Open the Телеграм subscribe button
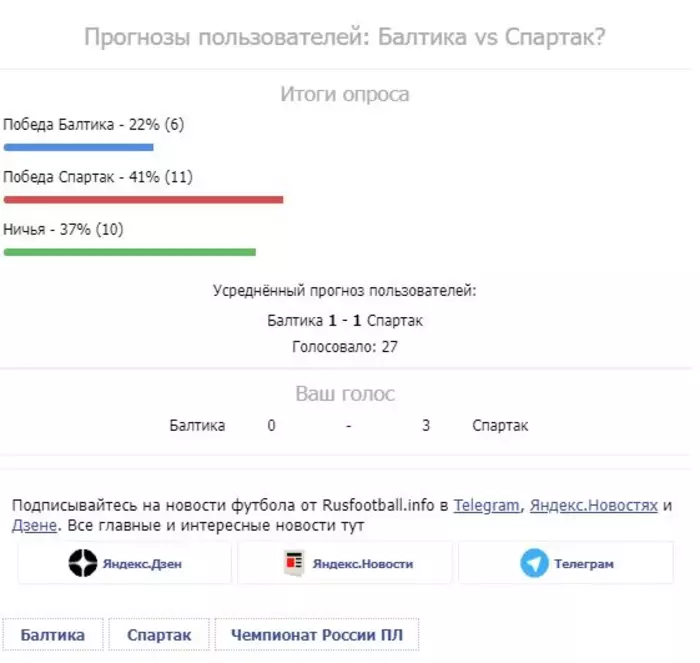 (565, 564)
